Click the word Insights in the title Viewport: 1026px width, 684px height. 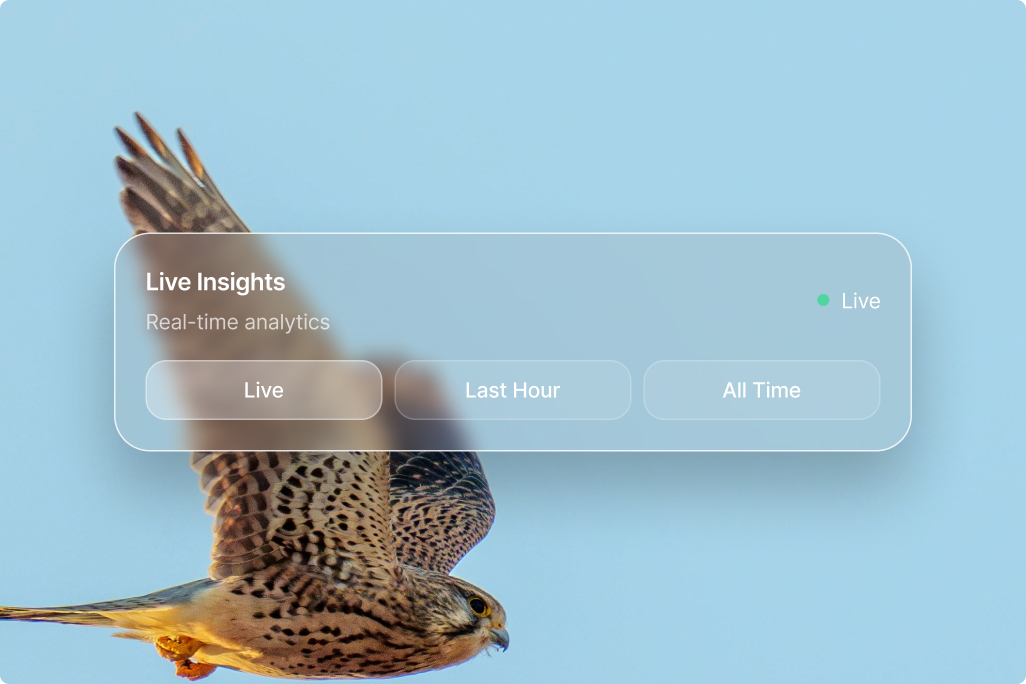click(241, 282)
